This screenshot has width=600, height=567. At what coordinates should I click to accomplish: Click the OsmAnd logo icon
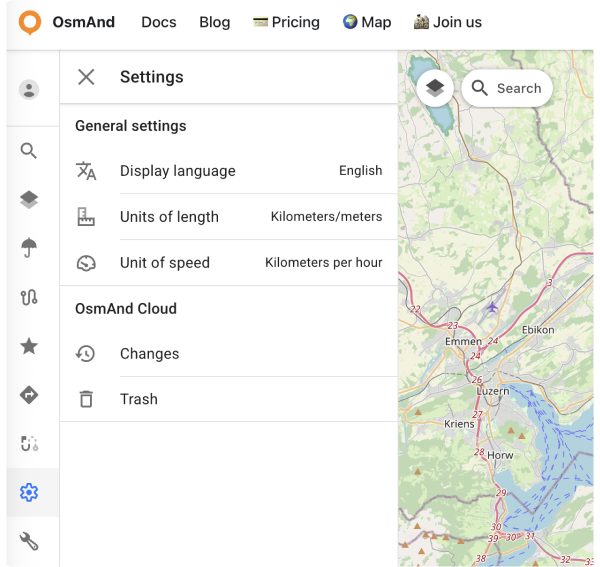click(x=31, y=22)
